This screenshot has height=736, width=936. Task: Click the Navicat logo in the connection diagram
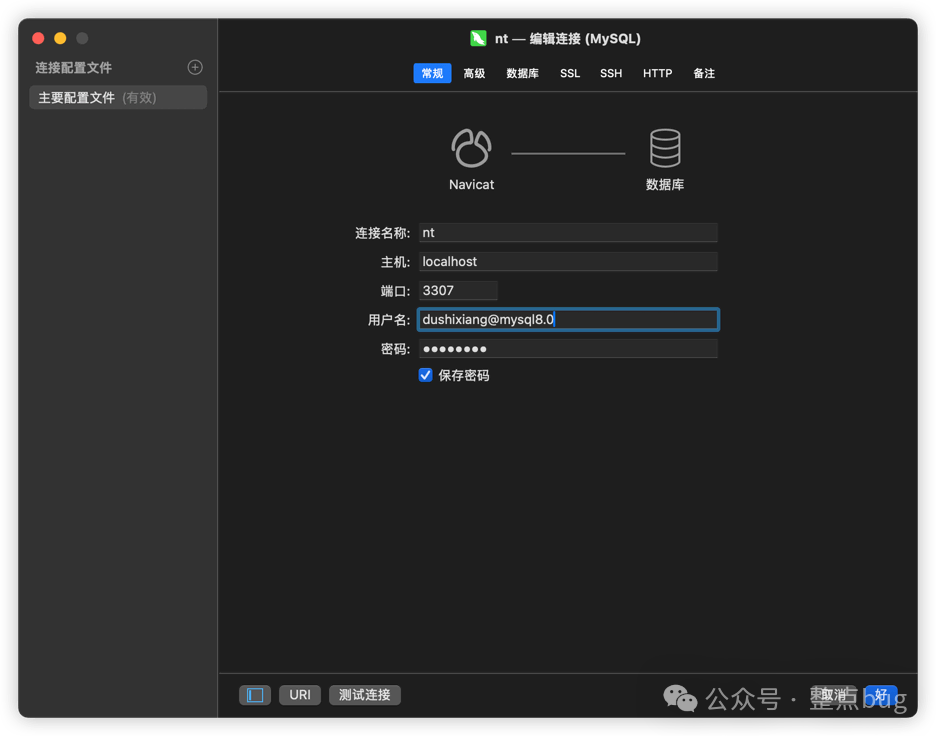coord(470,148)
